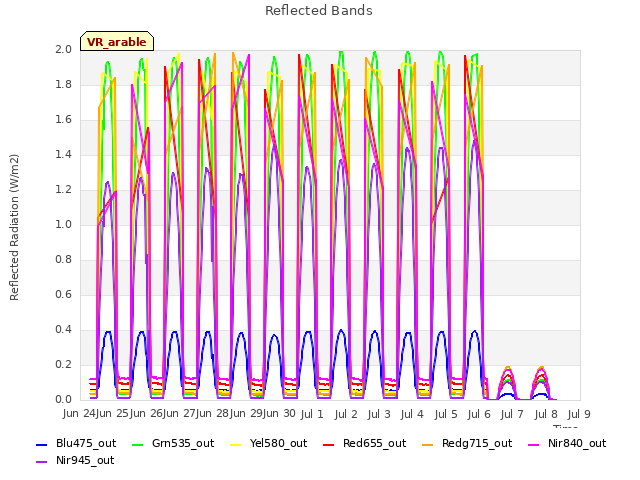Toggle the Red655_out legend entry
Viewport: 640px width, 480px height.
(x=364, y=444)
